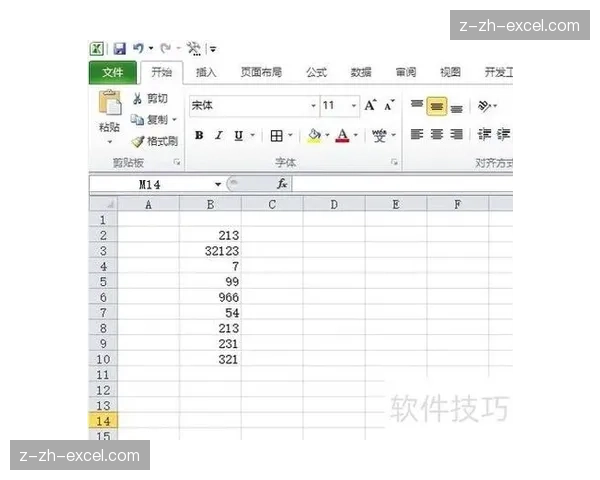The image size is (600, 480).
Task: Select cell containing 966
Action: click(210, 297)
